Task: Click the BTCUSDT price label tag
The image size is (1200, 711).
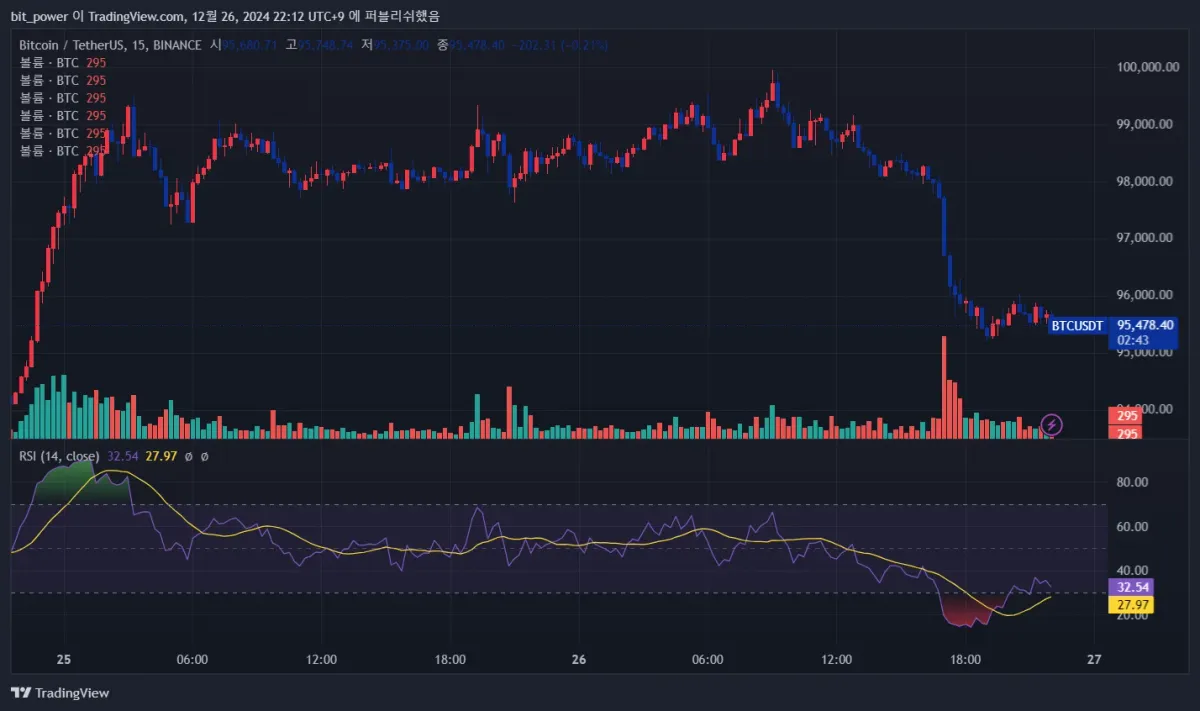Action: pyautogui.click(x=1078, y=325)
